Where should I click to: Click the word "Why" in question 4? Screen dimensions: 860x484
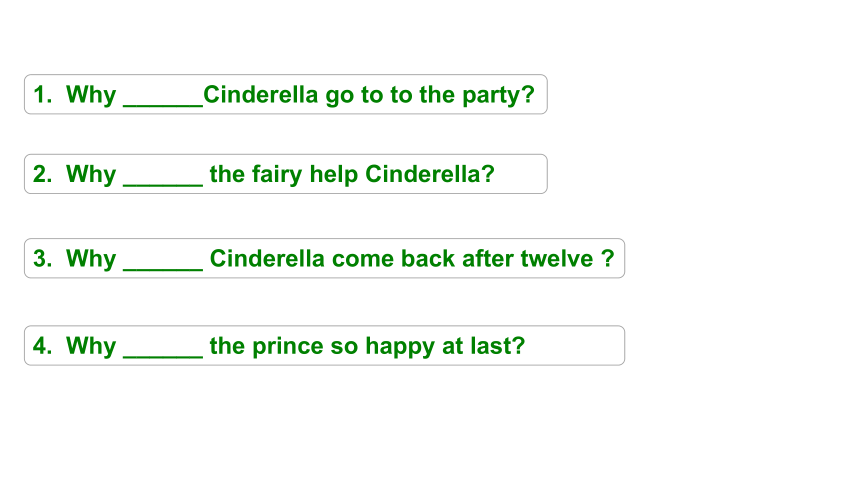click(x=91, y=347)
